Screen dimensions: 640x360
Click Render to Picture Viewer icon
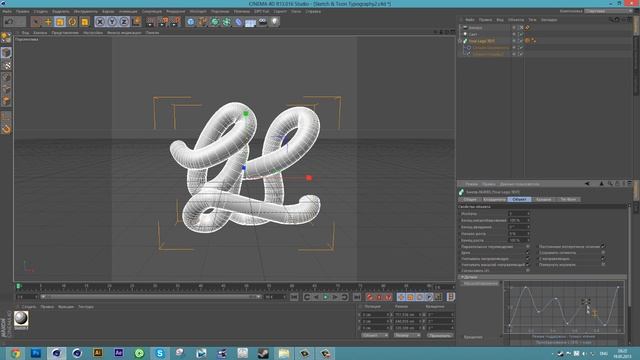coord(164,21)
